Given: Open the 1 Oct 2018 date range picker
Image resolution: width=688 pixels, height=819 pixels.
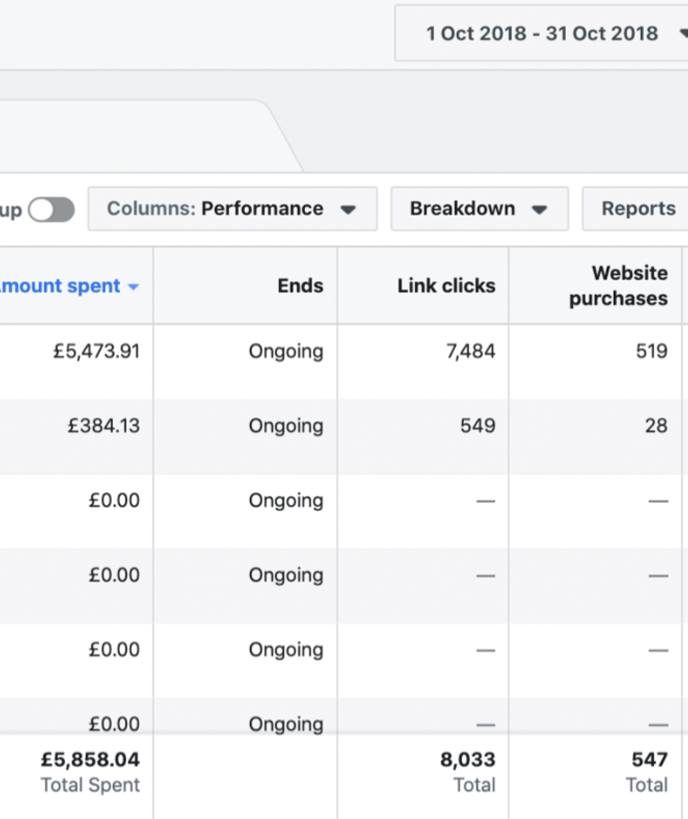Looking at the screenshot, I should click(x=541, y=33).
